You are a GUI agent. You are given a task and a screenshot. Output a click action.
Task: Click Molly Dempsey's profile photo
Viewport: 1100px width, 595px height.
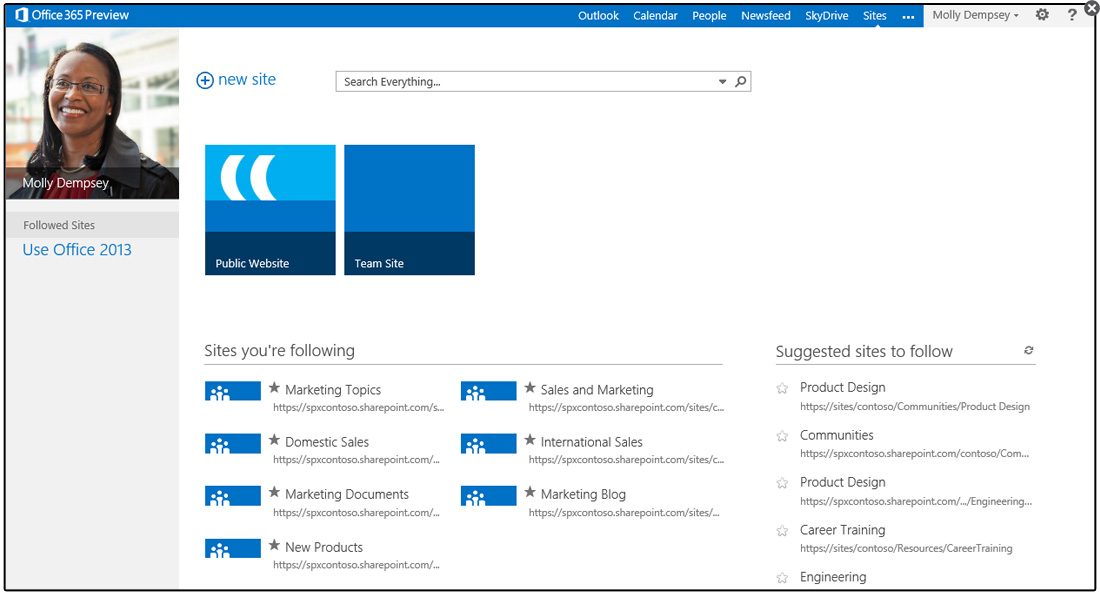pos(92,114)
